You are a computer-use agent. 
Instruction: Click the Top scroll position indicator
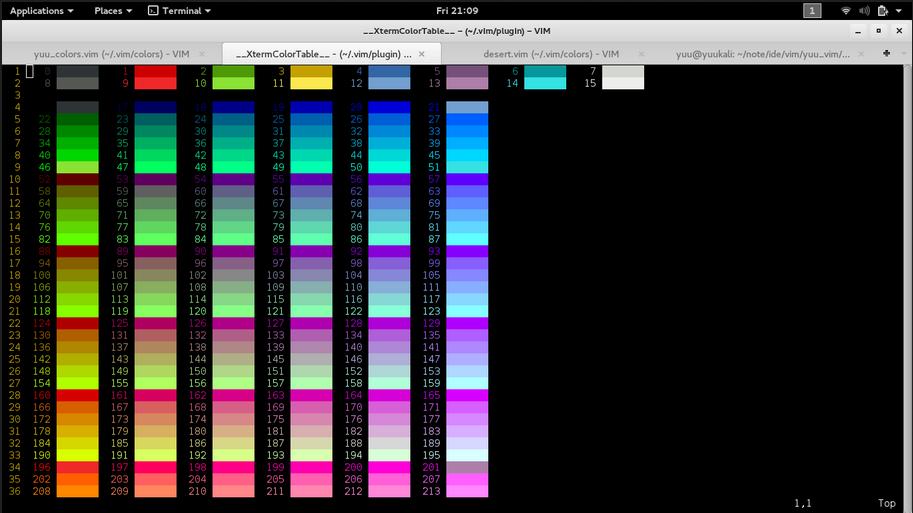[x=887, y=503]
